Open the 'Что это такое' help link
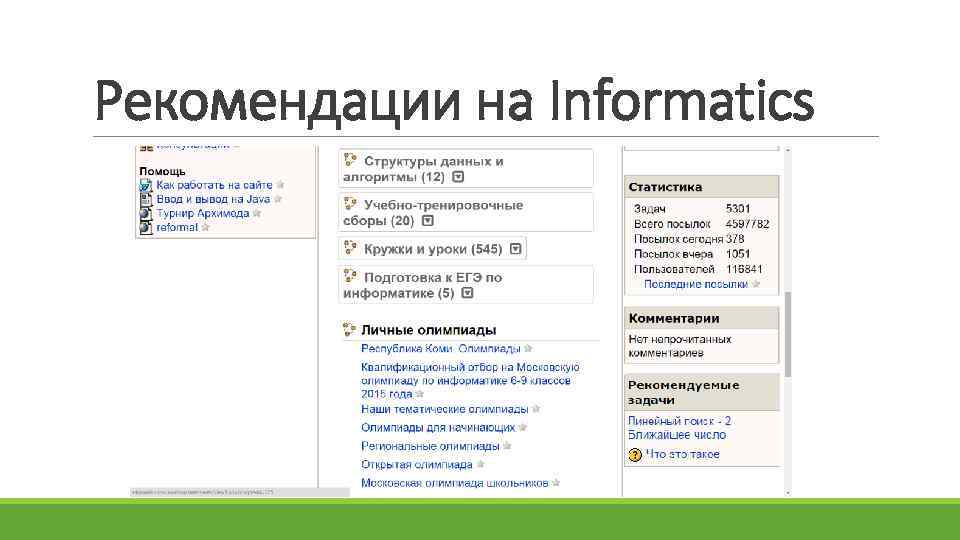The width and height of the screenshot is (960, 540). click(683, 454)
